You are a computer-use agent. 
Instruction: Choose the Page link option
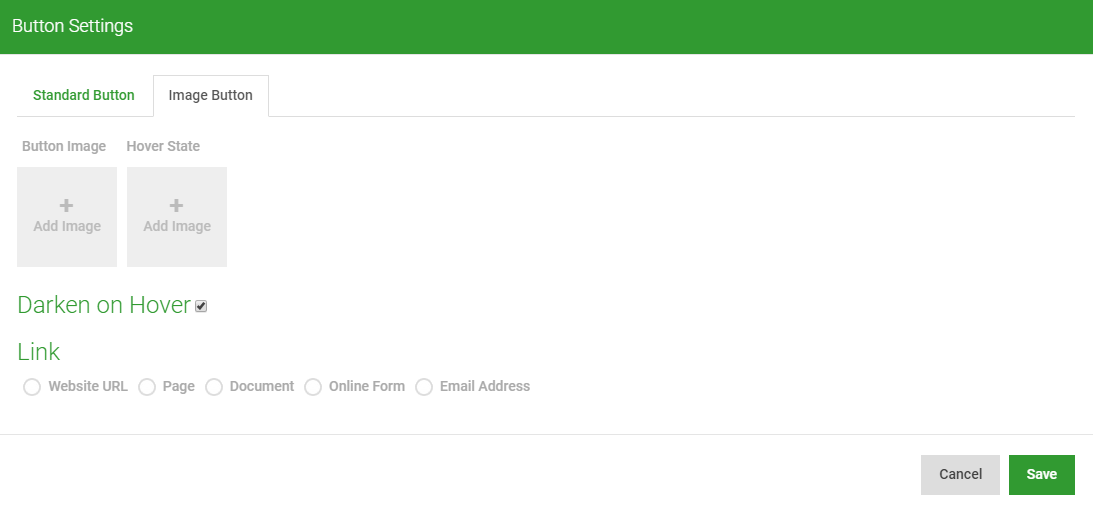(146, 386)
